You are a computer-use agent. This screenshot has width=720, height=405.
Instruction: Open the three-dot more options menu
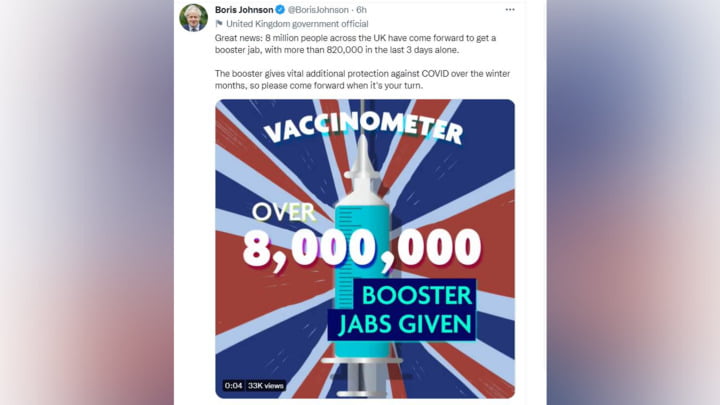pyautogui.click(x=510, y=10)
